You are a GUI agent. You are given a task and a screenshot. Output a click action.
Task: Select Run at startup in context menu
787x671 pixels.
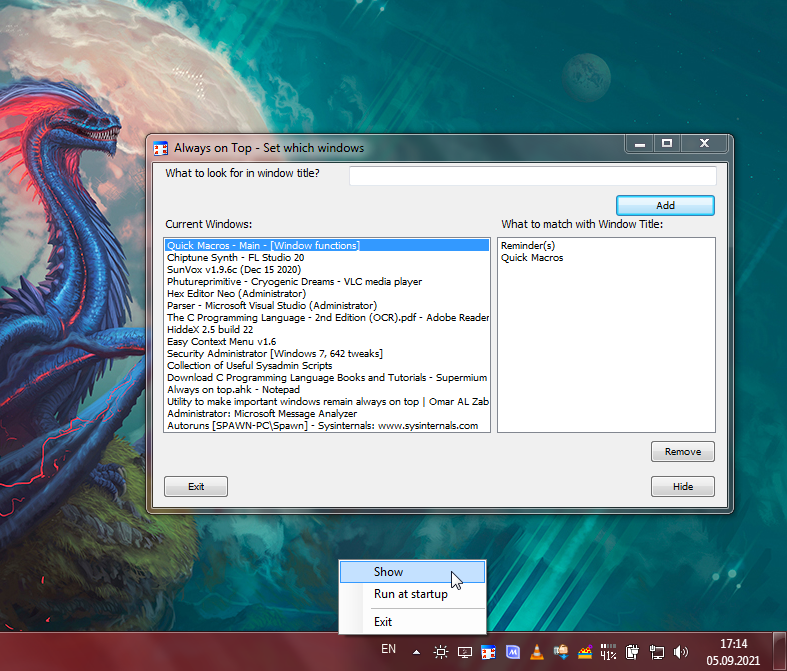click(410, 594)
